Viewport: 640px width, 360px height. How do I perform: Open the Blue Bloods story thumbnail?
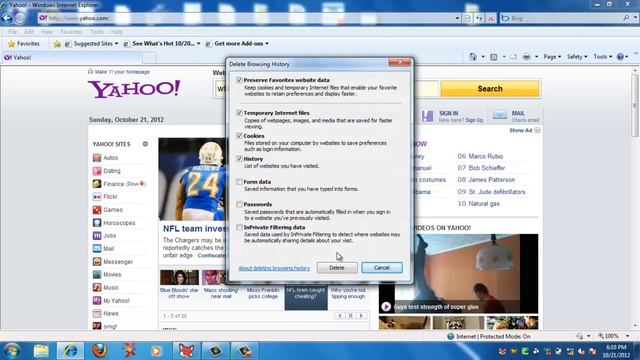[179, 278]
